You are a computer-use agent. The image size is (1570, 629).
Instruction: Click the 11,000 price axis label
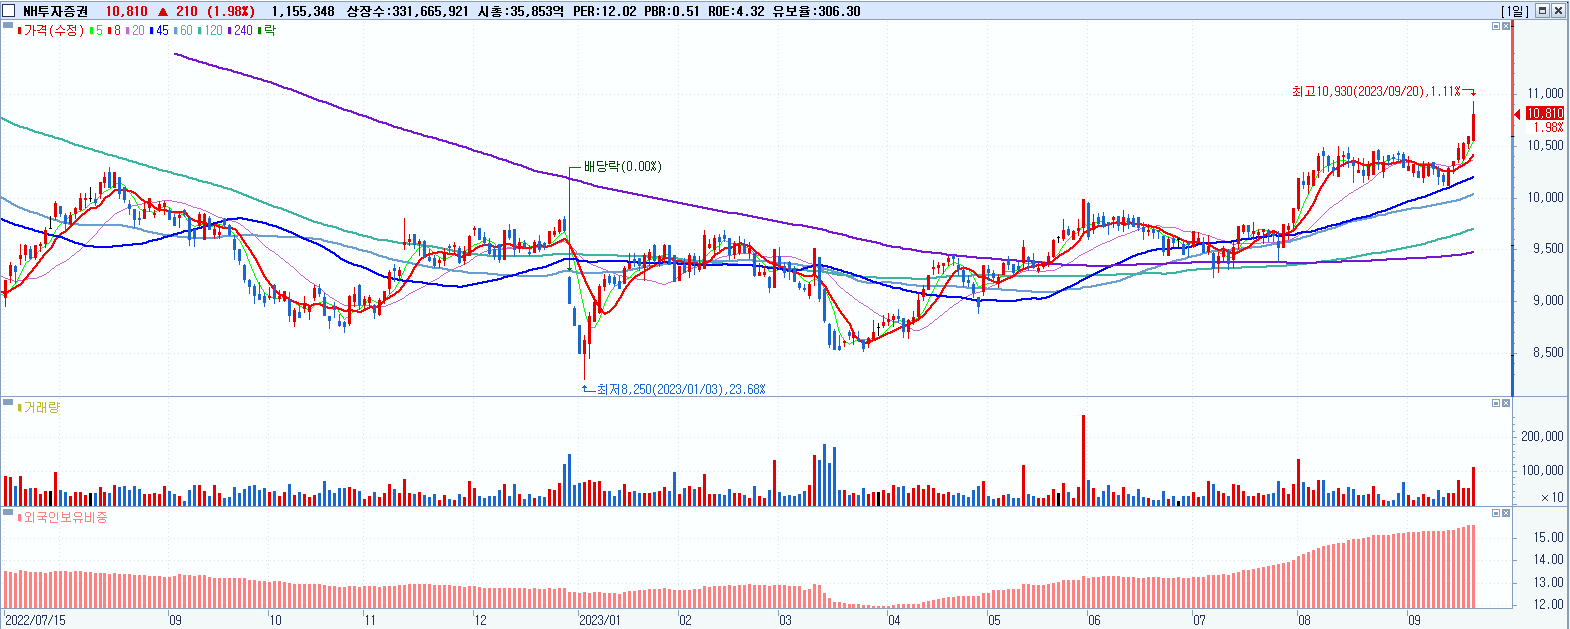pos(1546,93)
